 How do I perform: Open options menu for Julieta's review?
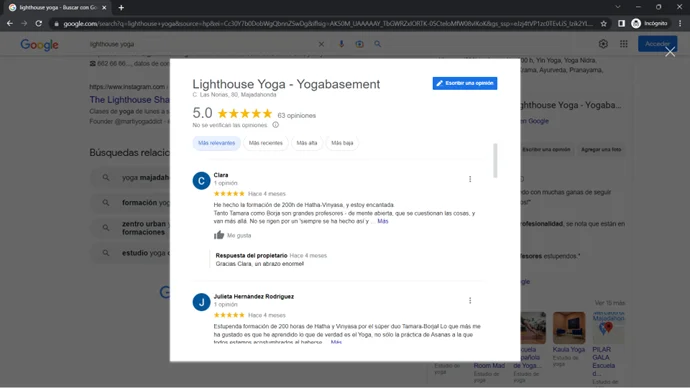click(470, 300)
